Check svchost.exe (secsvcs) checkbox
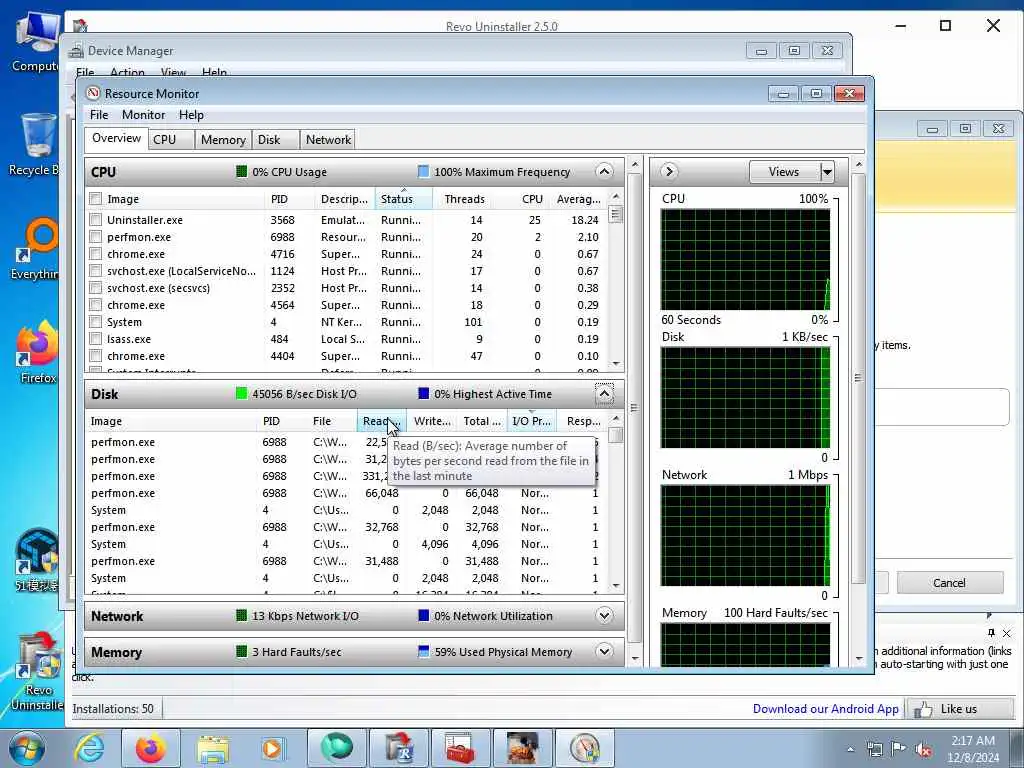This screenshot has height=768, width=1024. click(96, 288)
